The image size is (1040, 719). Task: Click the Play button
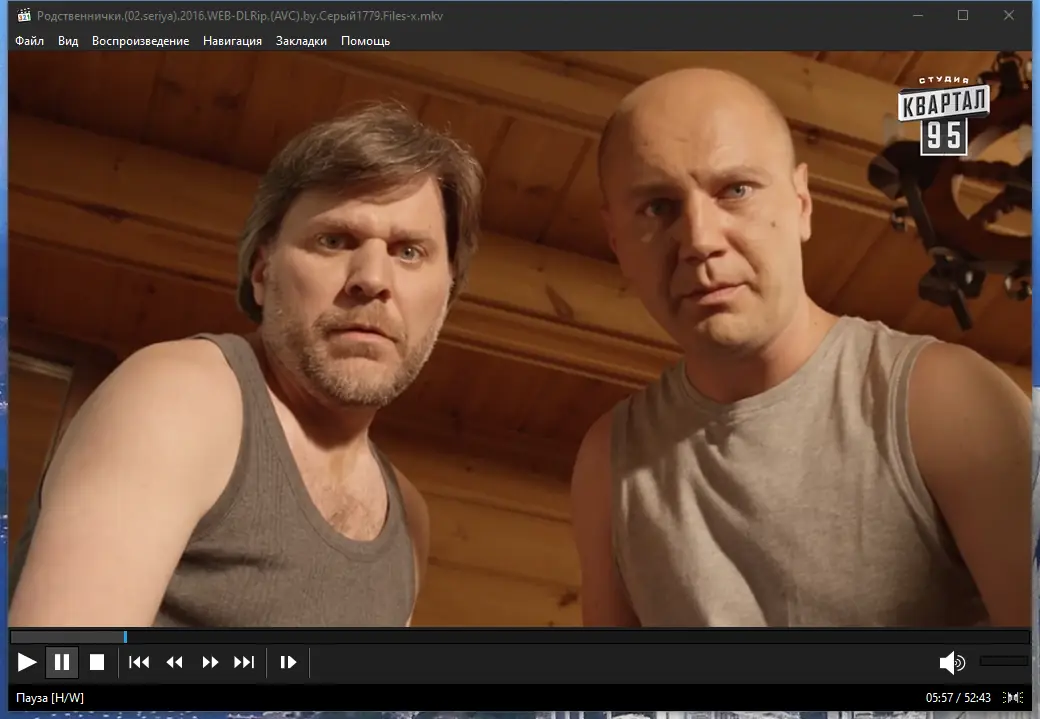pos(27,662)
